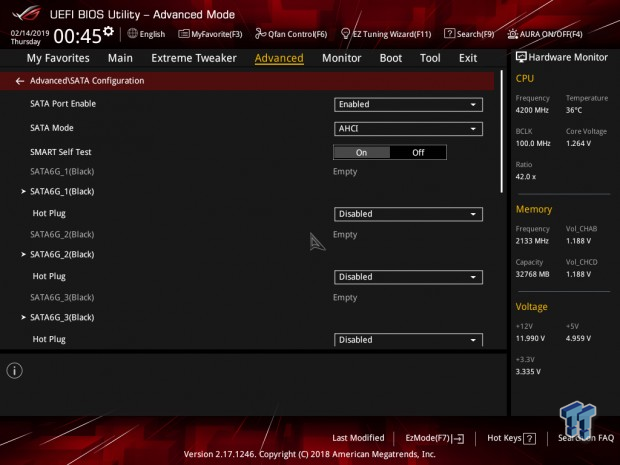Image resolution: width=620 pixels, height=465 pixels.
Task: Click the settings gear beside the clock
Action: point(108,31)
